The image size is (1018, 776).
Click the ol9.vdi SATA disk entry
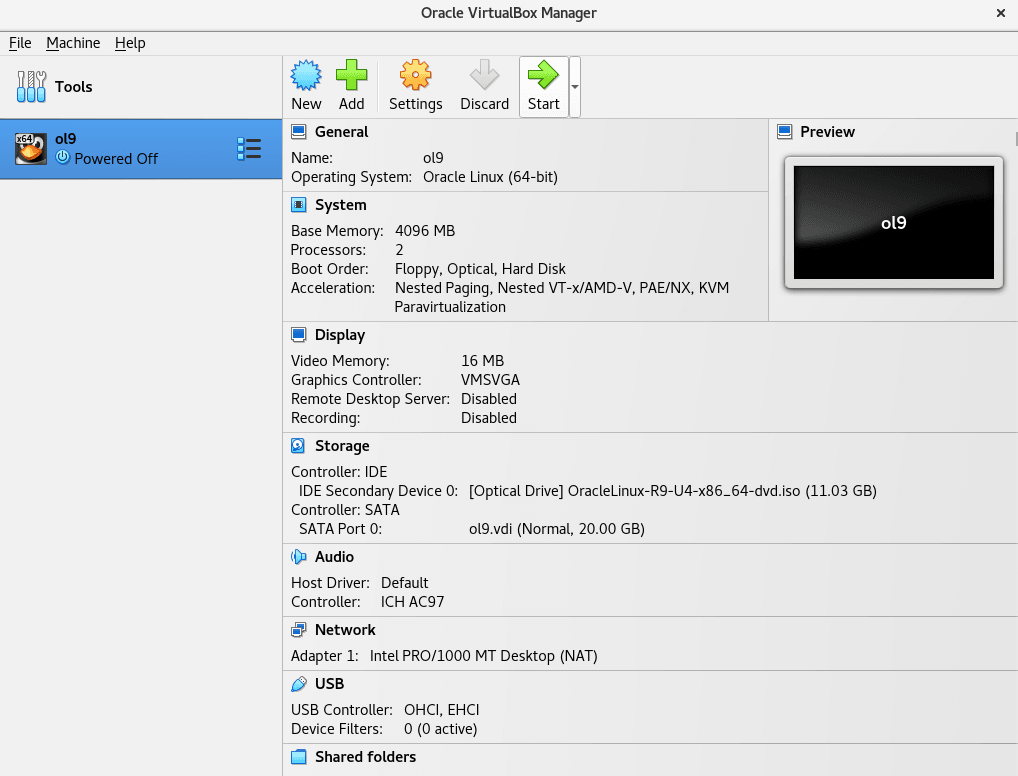click(x=556, y=529)
